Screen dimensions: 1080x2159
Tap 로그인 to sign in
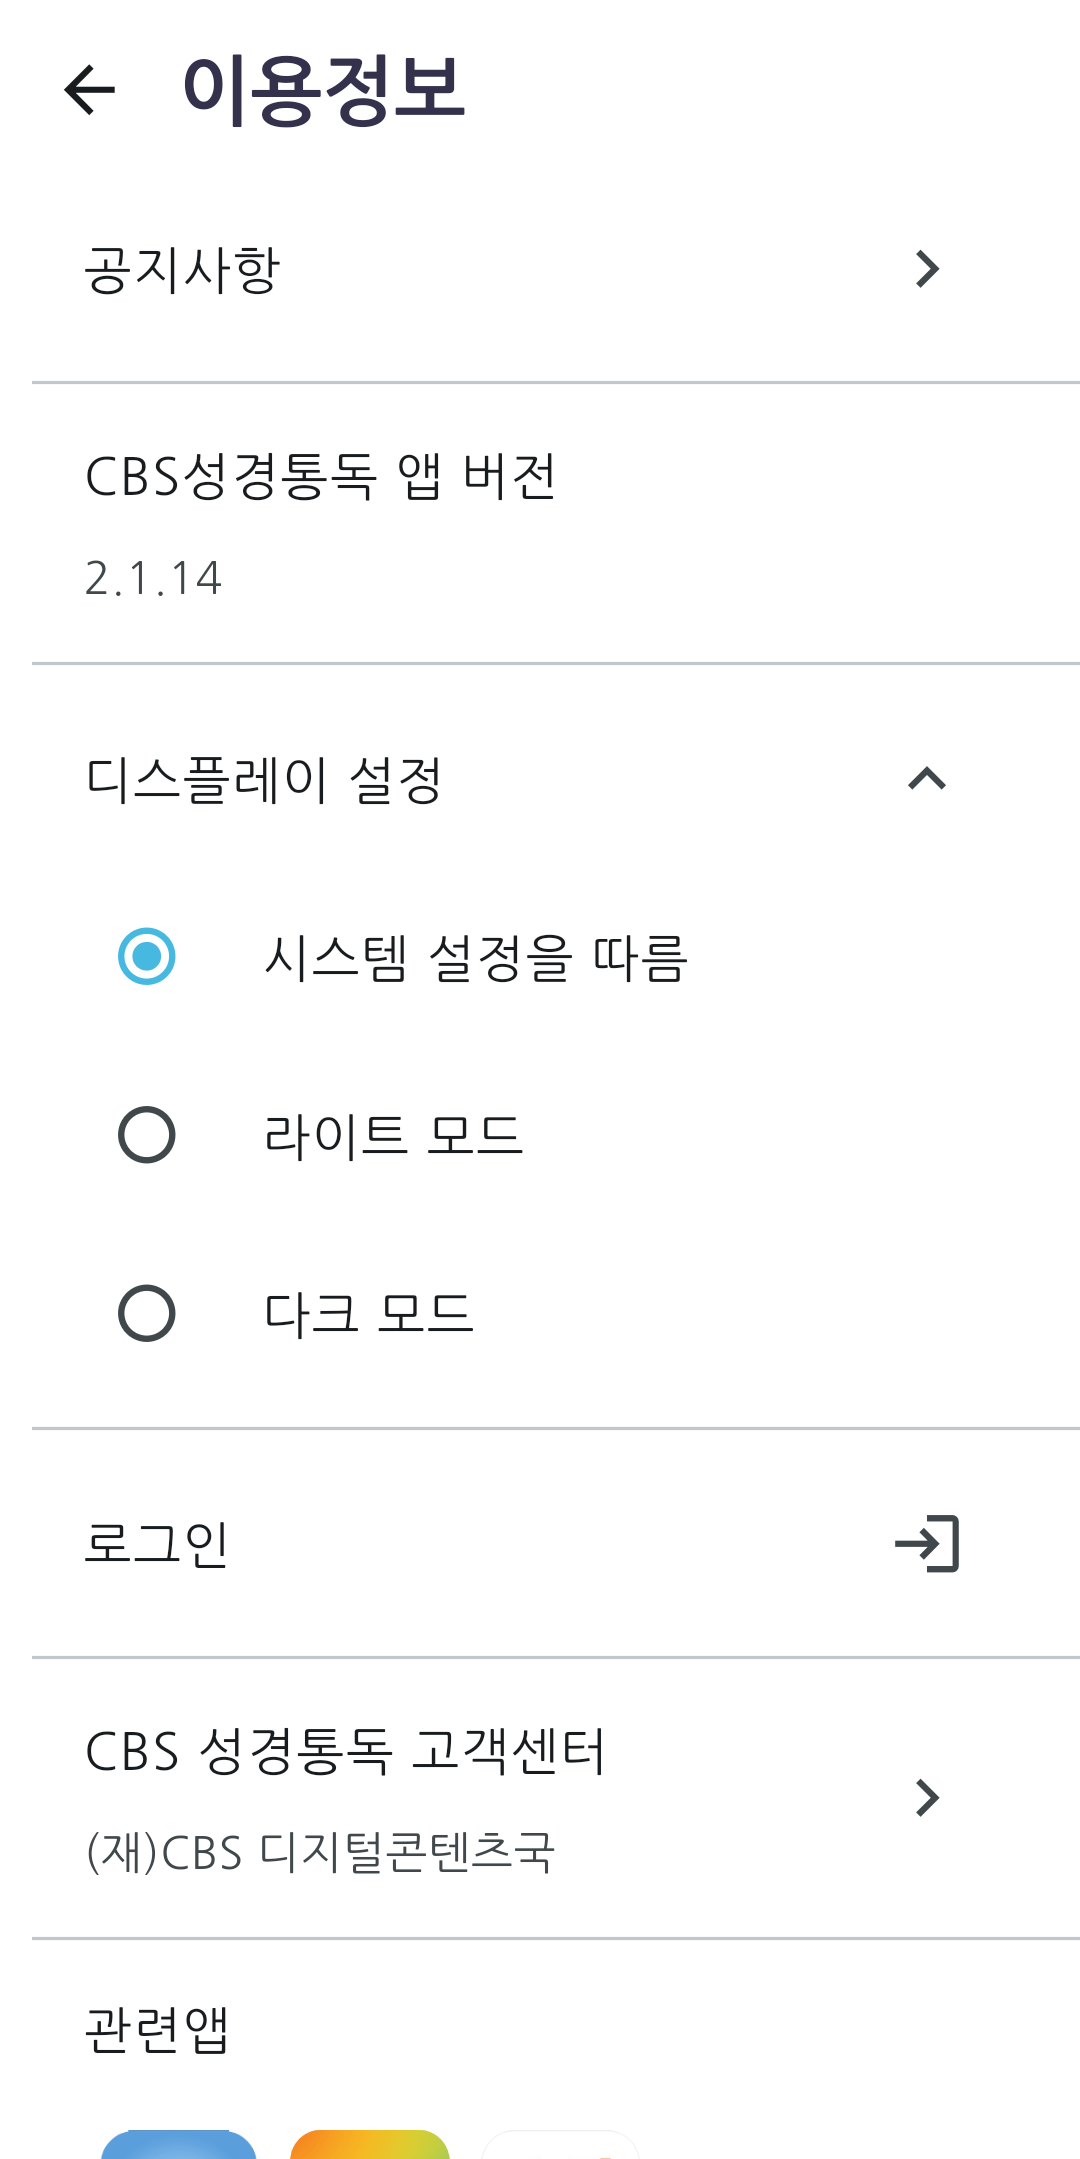(156, 1540)
